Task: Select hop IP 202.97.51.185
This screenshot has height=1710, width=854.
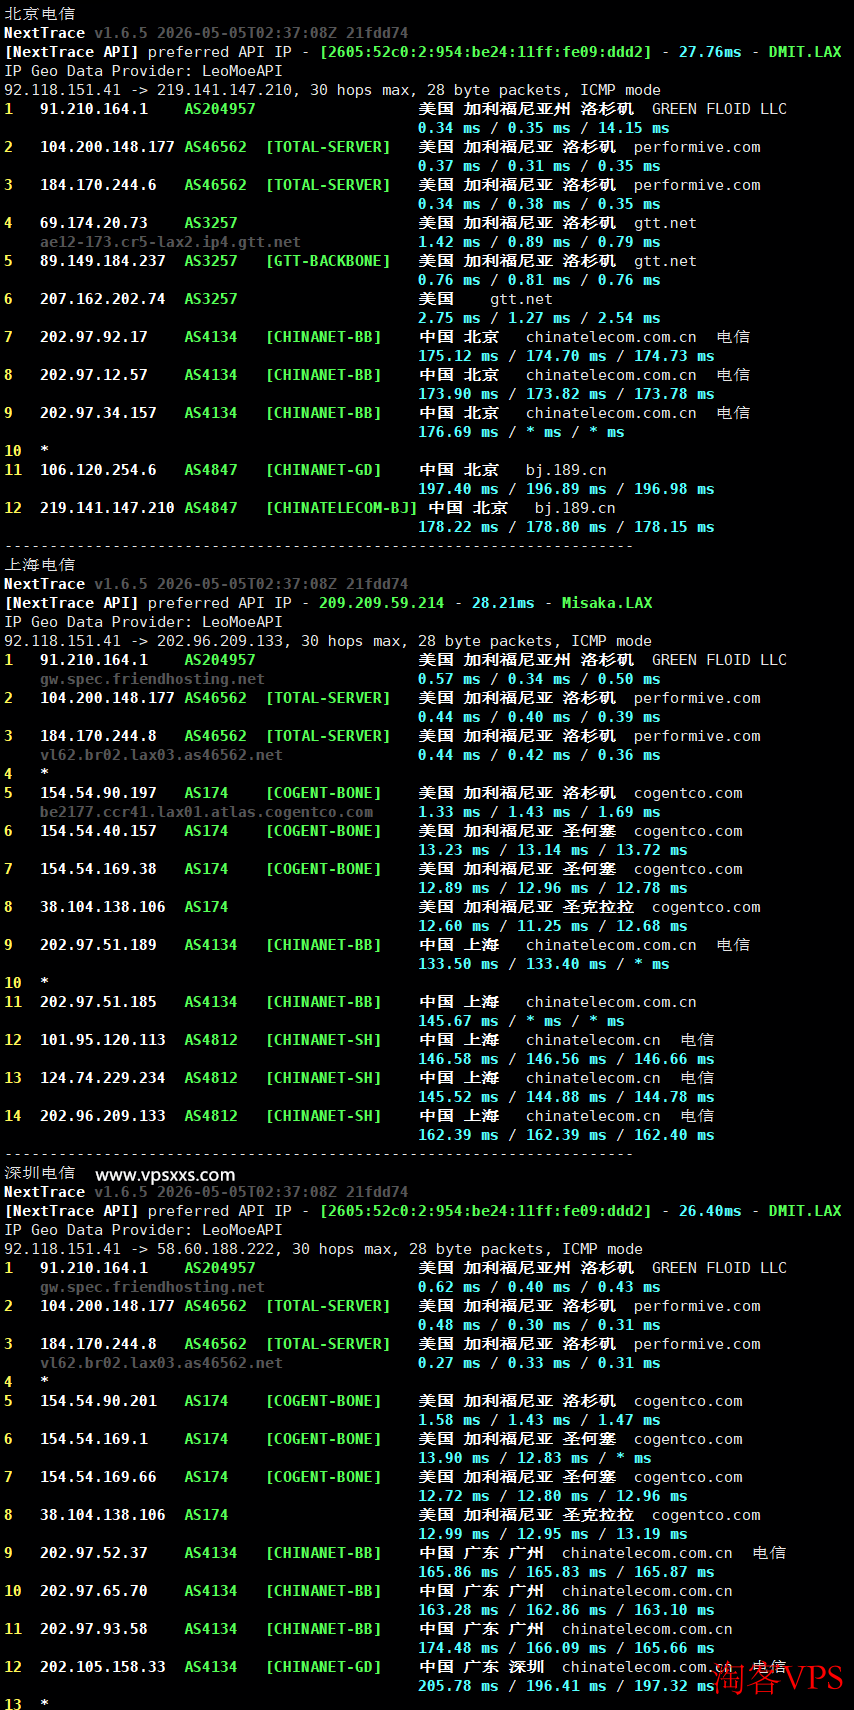Action: 98,1002
